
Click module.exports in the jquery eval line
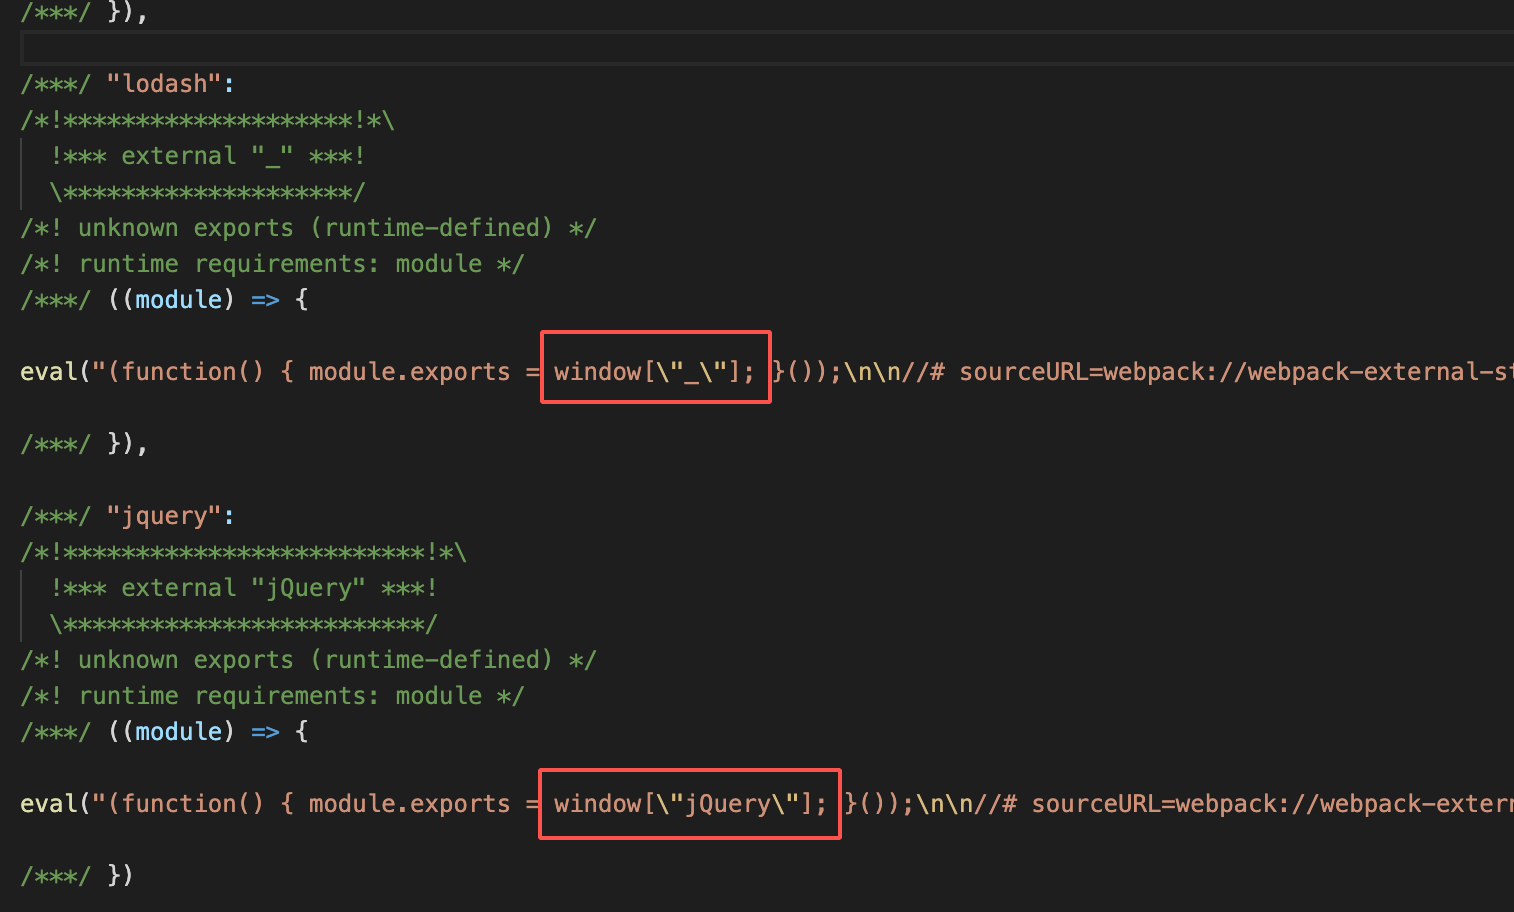[410, 804]
